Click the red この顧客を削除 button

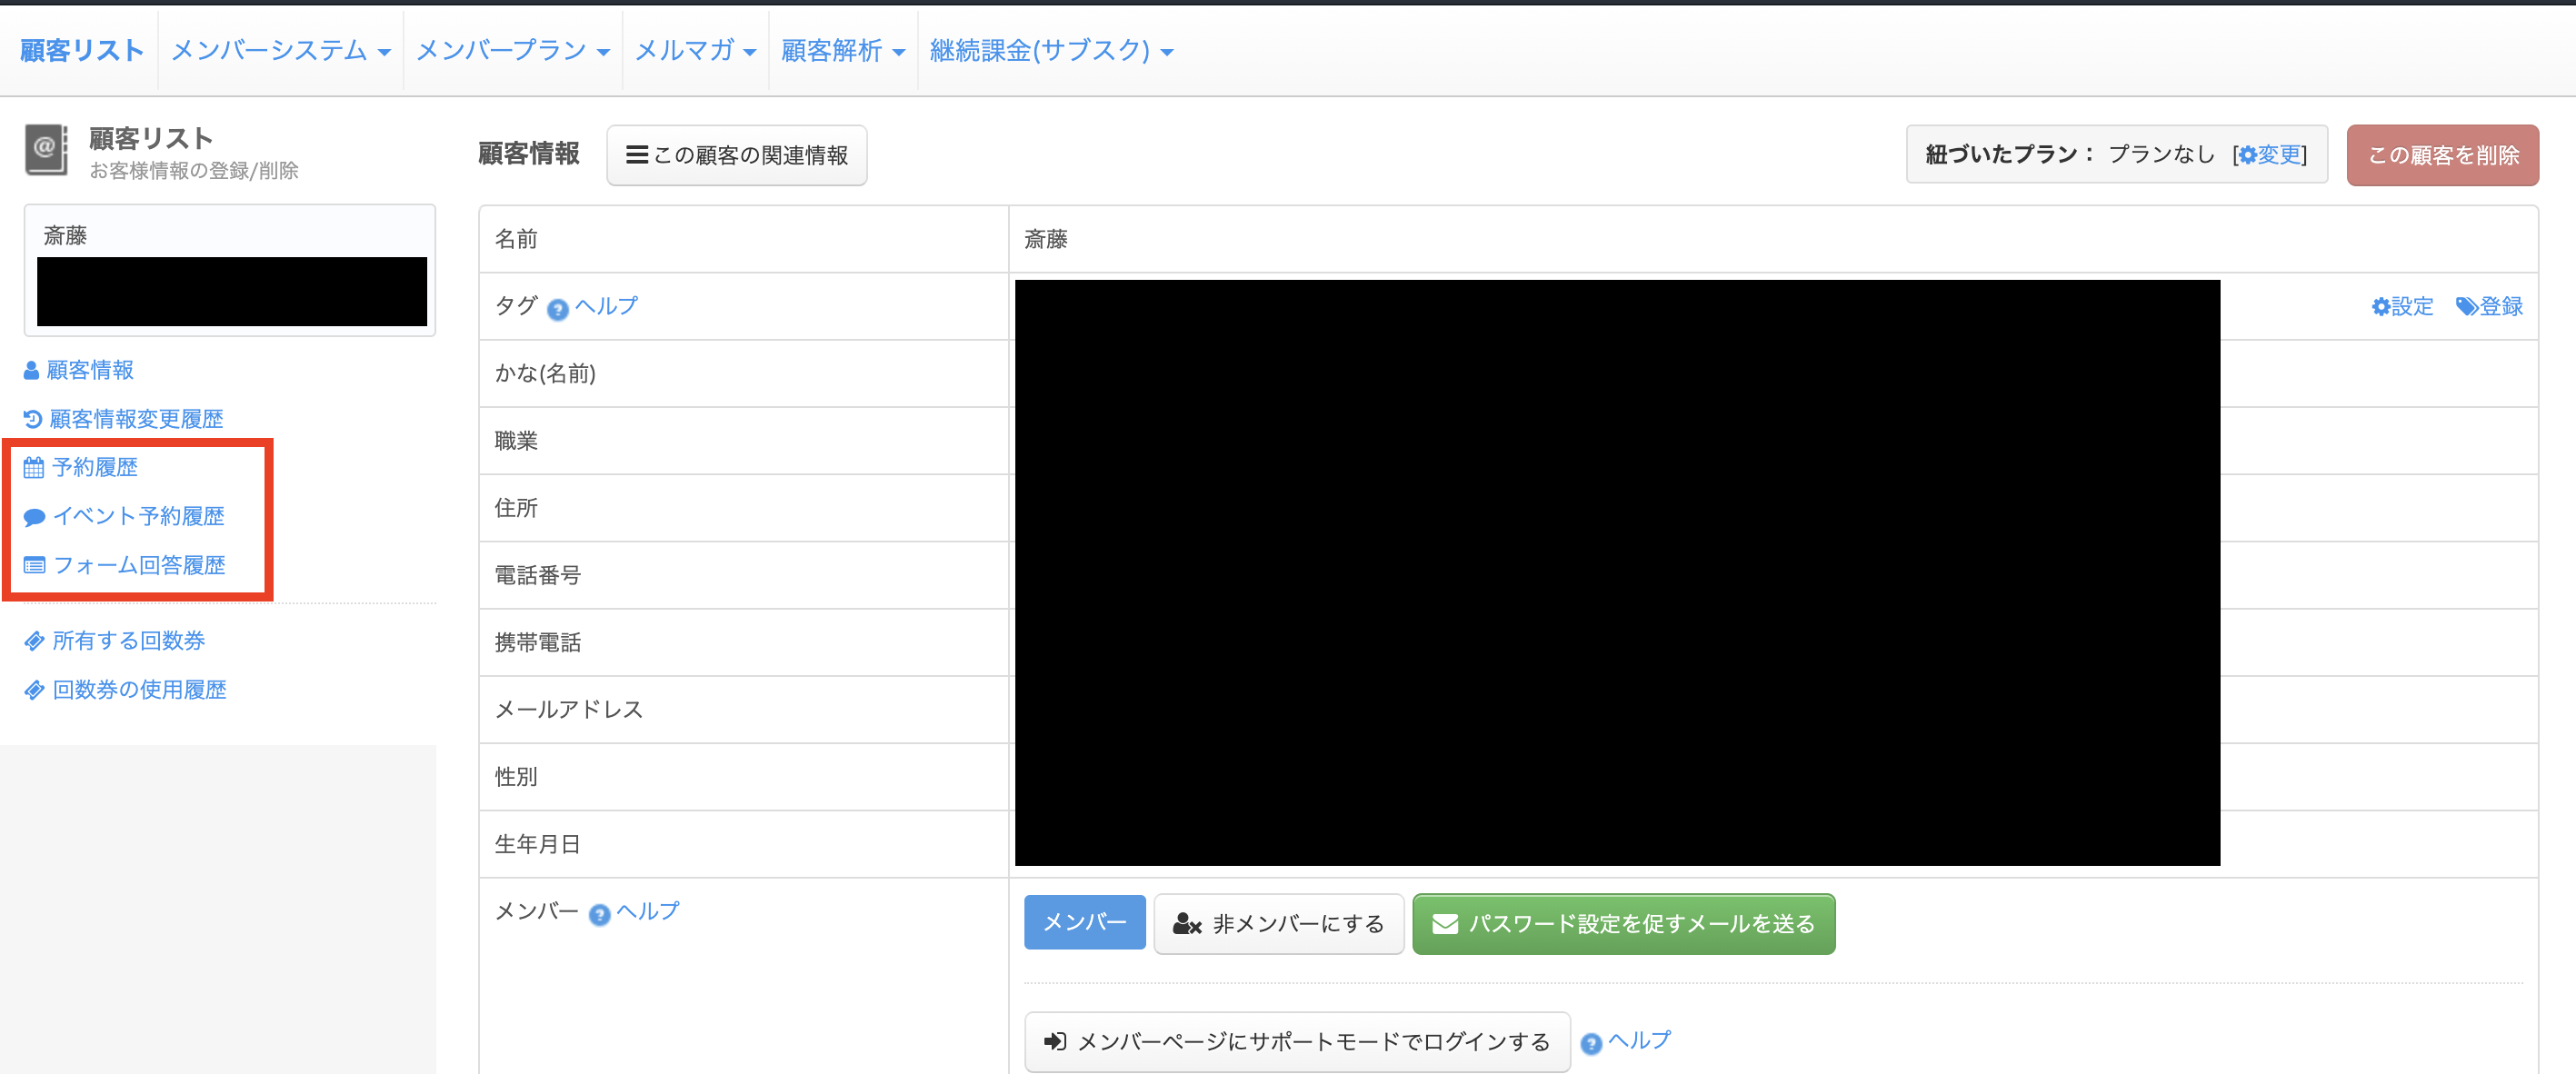[2442, 155]
